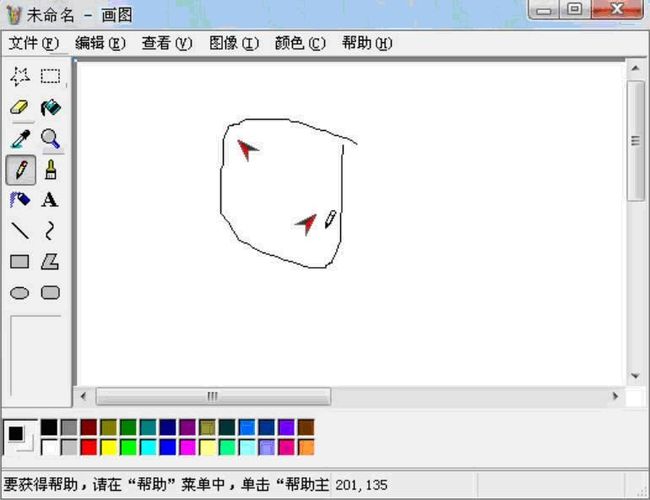Click the current foreground/background color indicator
650x500 pixels.
20,437
